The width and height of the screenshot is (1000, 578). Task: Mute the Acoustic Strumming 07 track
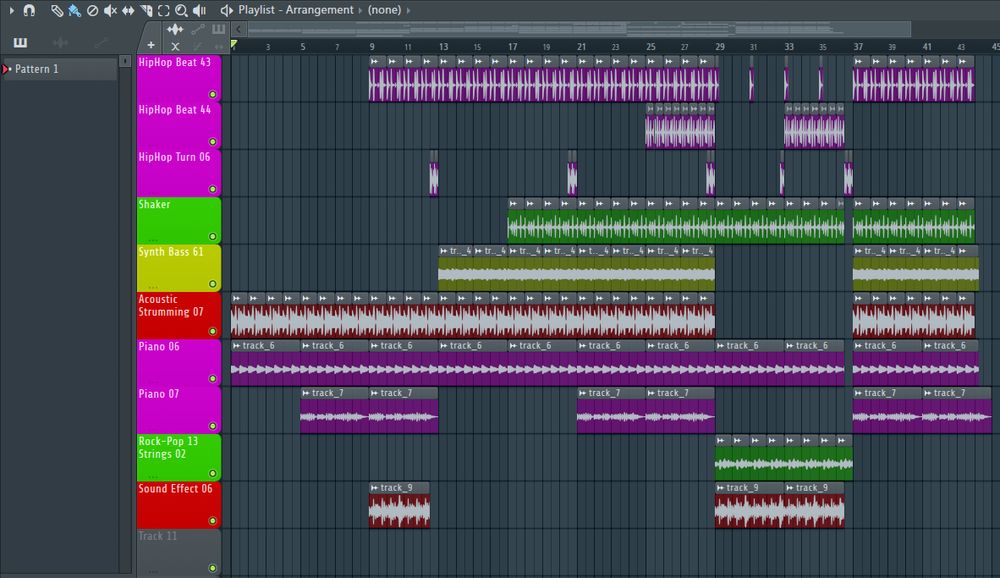pyautogui.click(x=213, y=331)
